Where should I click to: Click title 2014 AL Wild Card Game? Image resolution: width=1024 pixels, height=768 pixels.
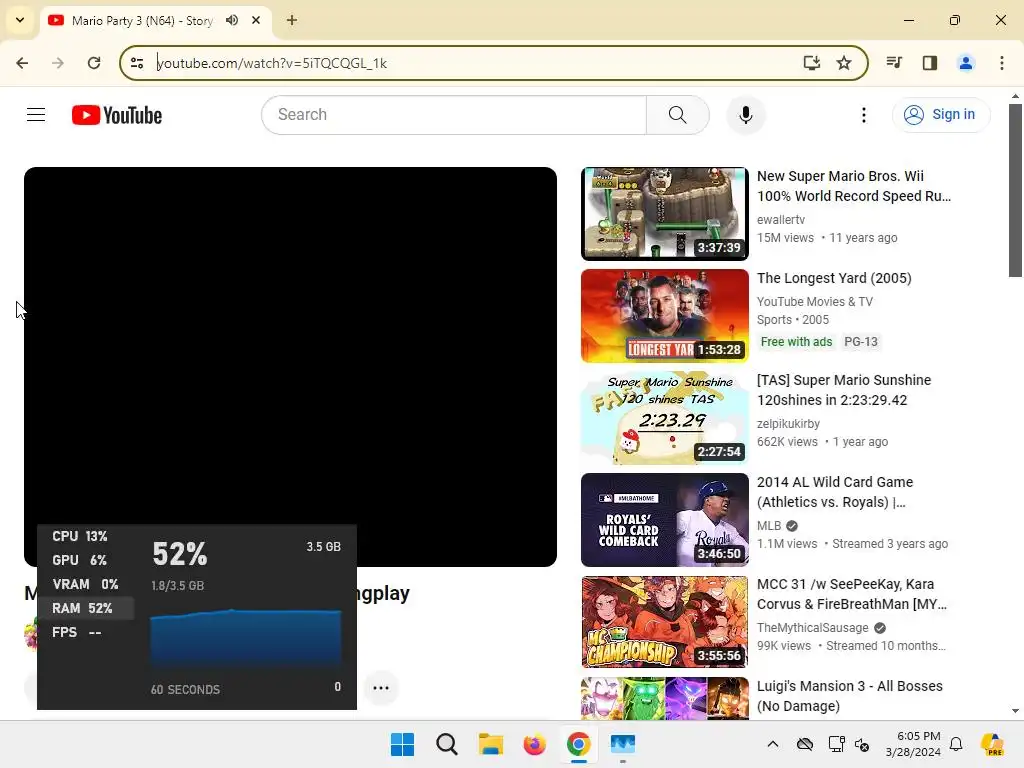[x=835, y=492]
